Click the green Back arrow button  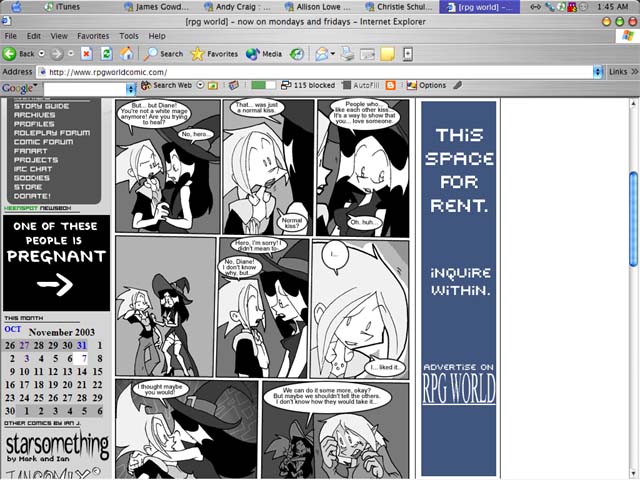click(x=9, y=54)
